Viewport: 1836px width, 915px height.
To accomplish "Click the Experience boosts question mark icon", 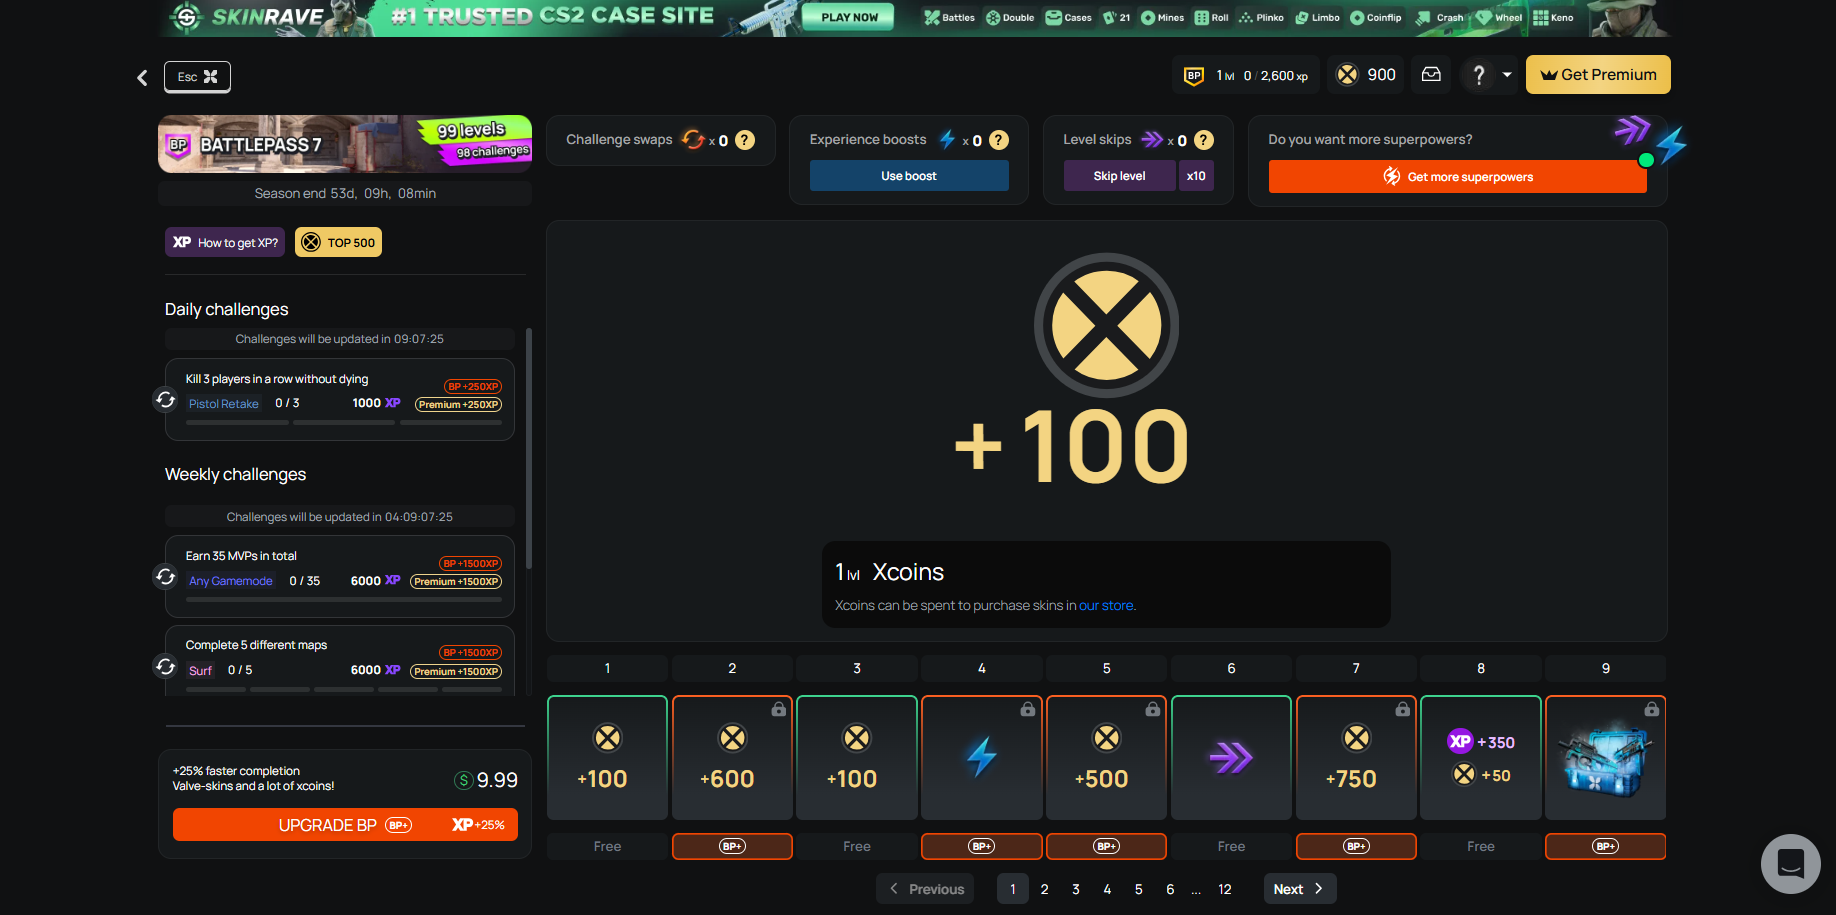I will pyautogui.click(x=999, y=140).
